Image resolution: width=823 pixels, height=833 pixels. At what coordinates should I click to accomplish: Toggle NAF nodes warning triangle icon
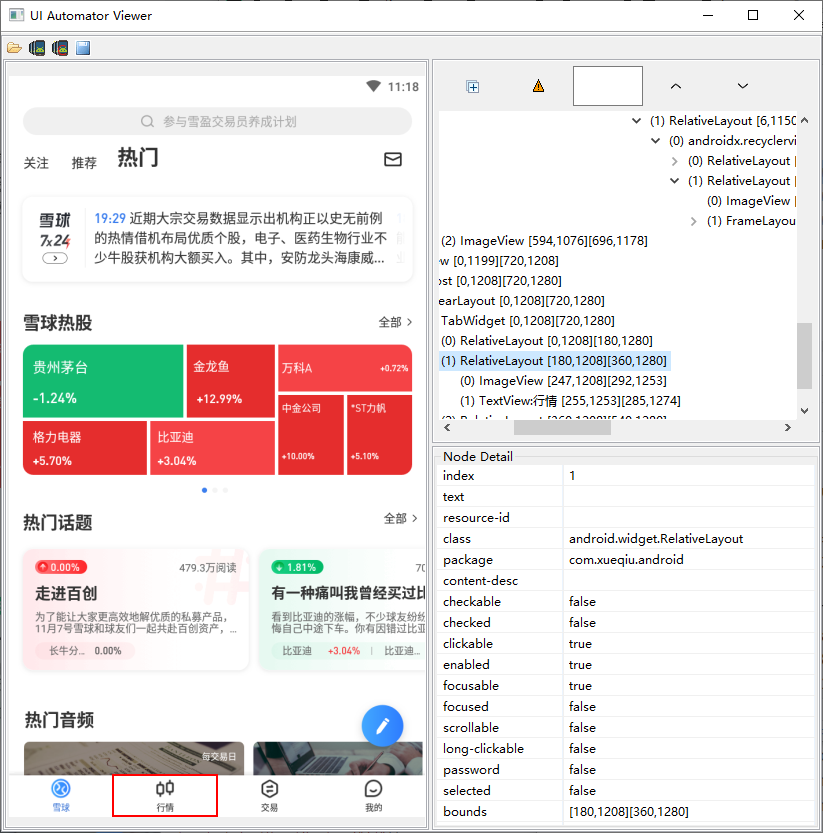click(538, 86)
